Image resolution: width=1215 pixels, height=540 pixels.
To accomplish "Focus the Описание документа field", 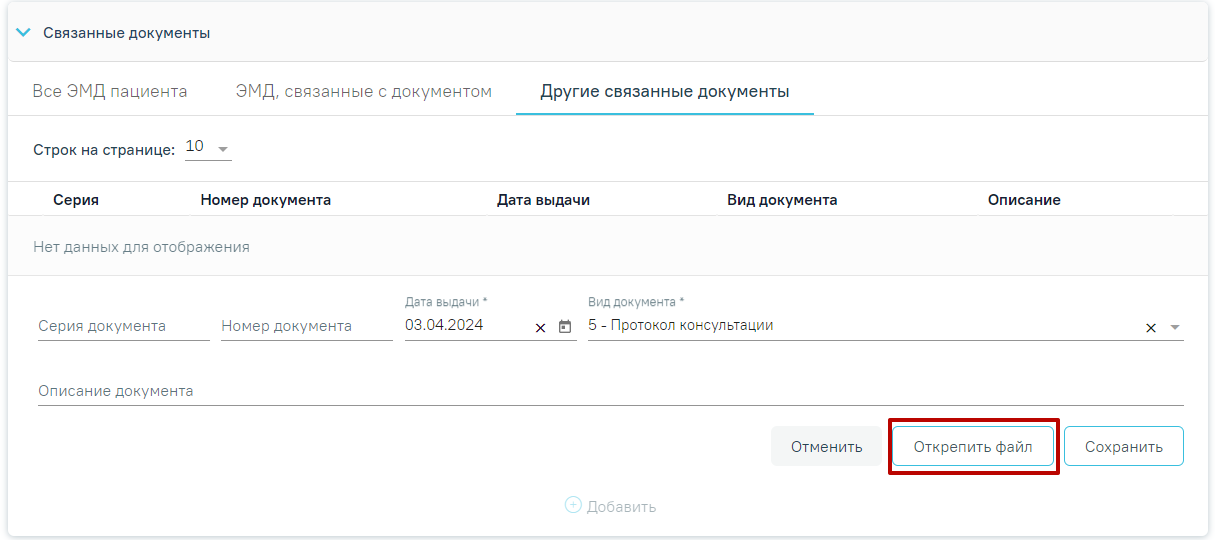I will tap(611, 391).
